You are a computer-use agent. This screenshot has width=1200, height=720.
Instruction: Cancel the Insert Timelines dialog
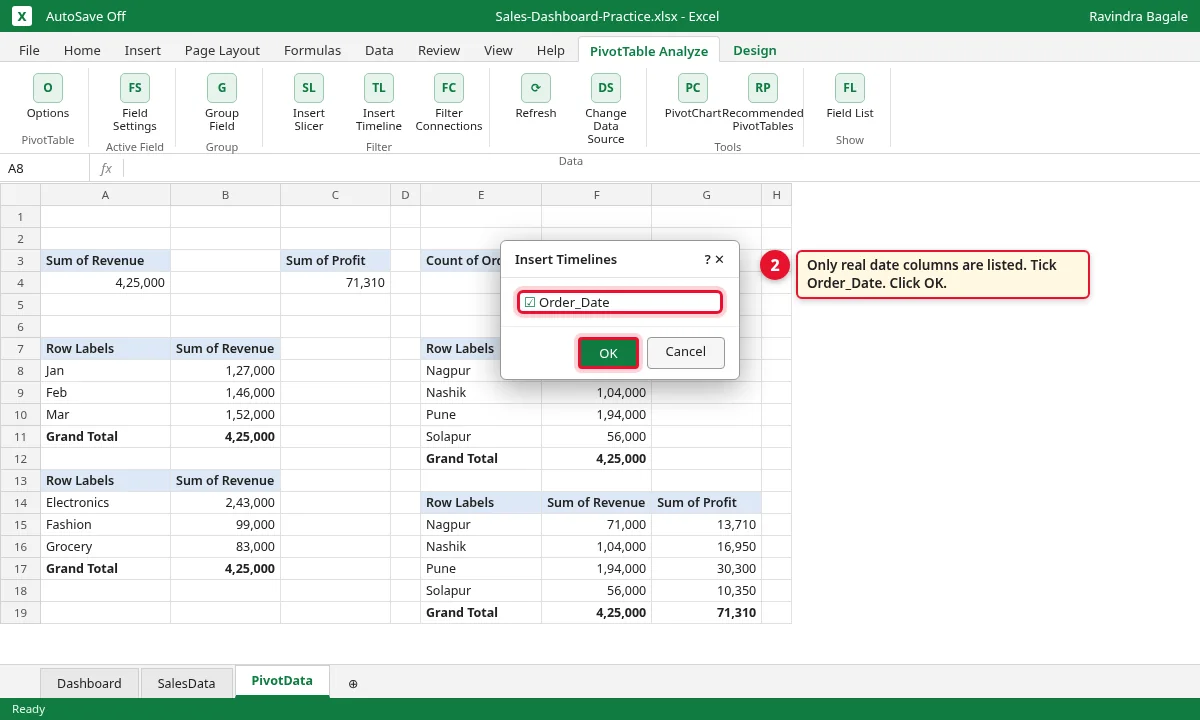pyautogui.click(x=686, y=352)
